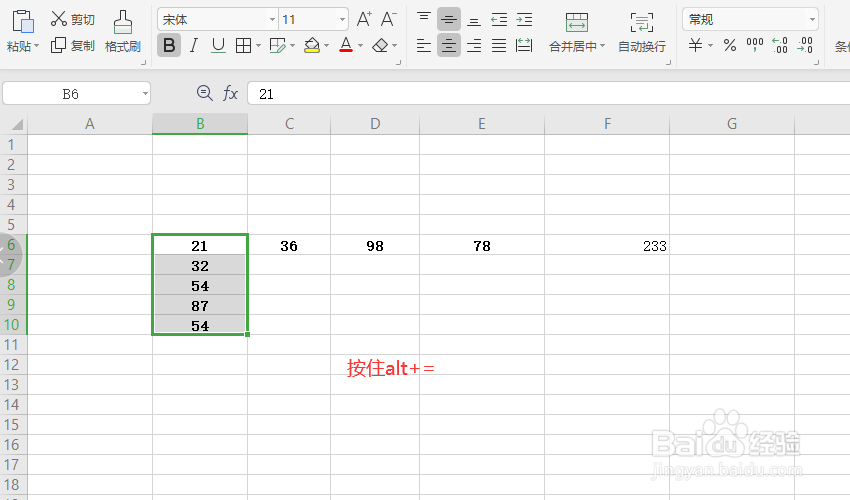The height and width of the screenshot is (500, 850).
Task: Click the zoom magnifier next to fx
Action: (x=204, y=93)
